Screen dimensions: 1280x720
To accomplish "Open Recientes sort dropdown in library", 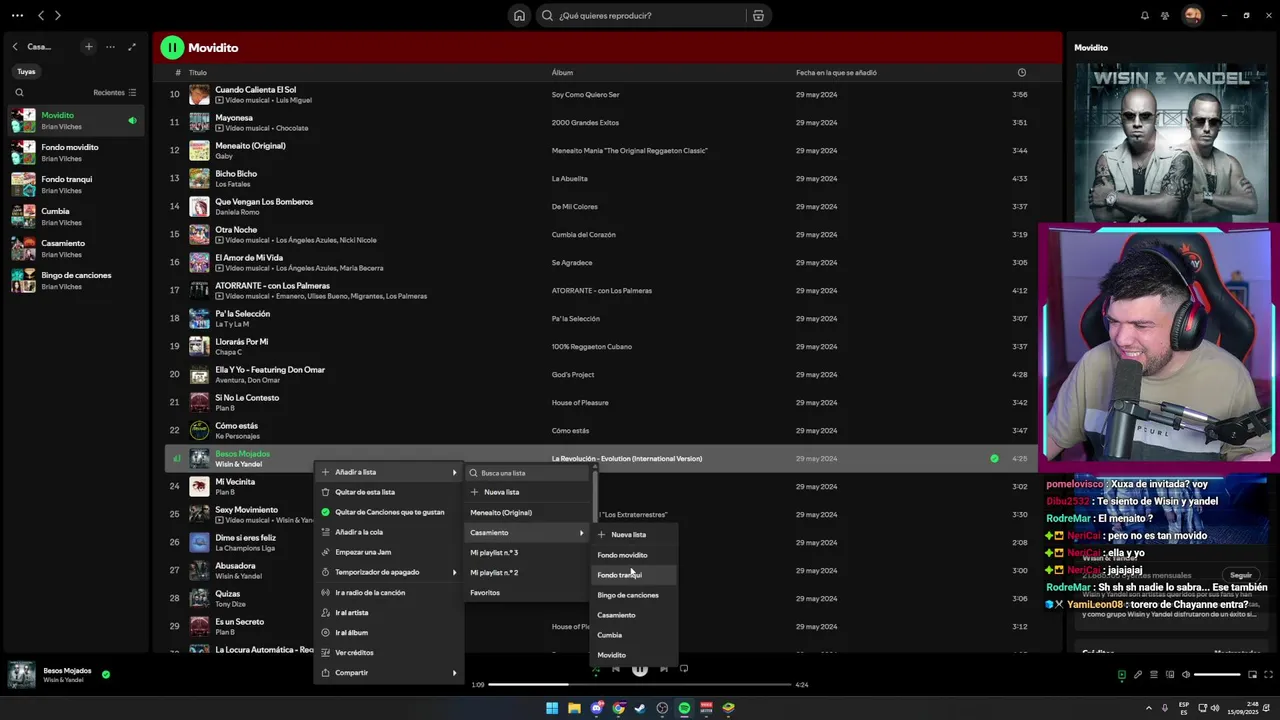I will coord(115,92).
